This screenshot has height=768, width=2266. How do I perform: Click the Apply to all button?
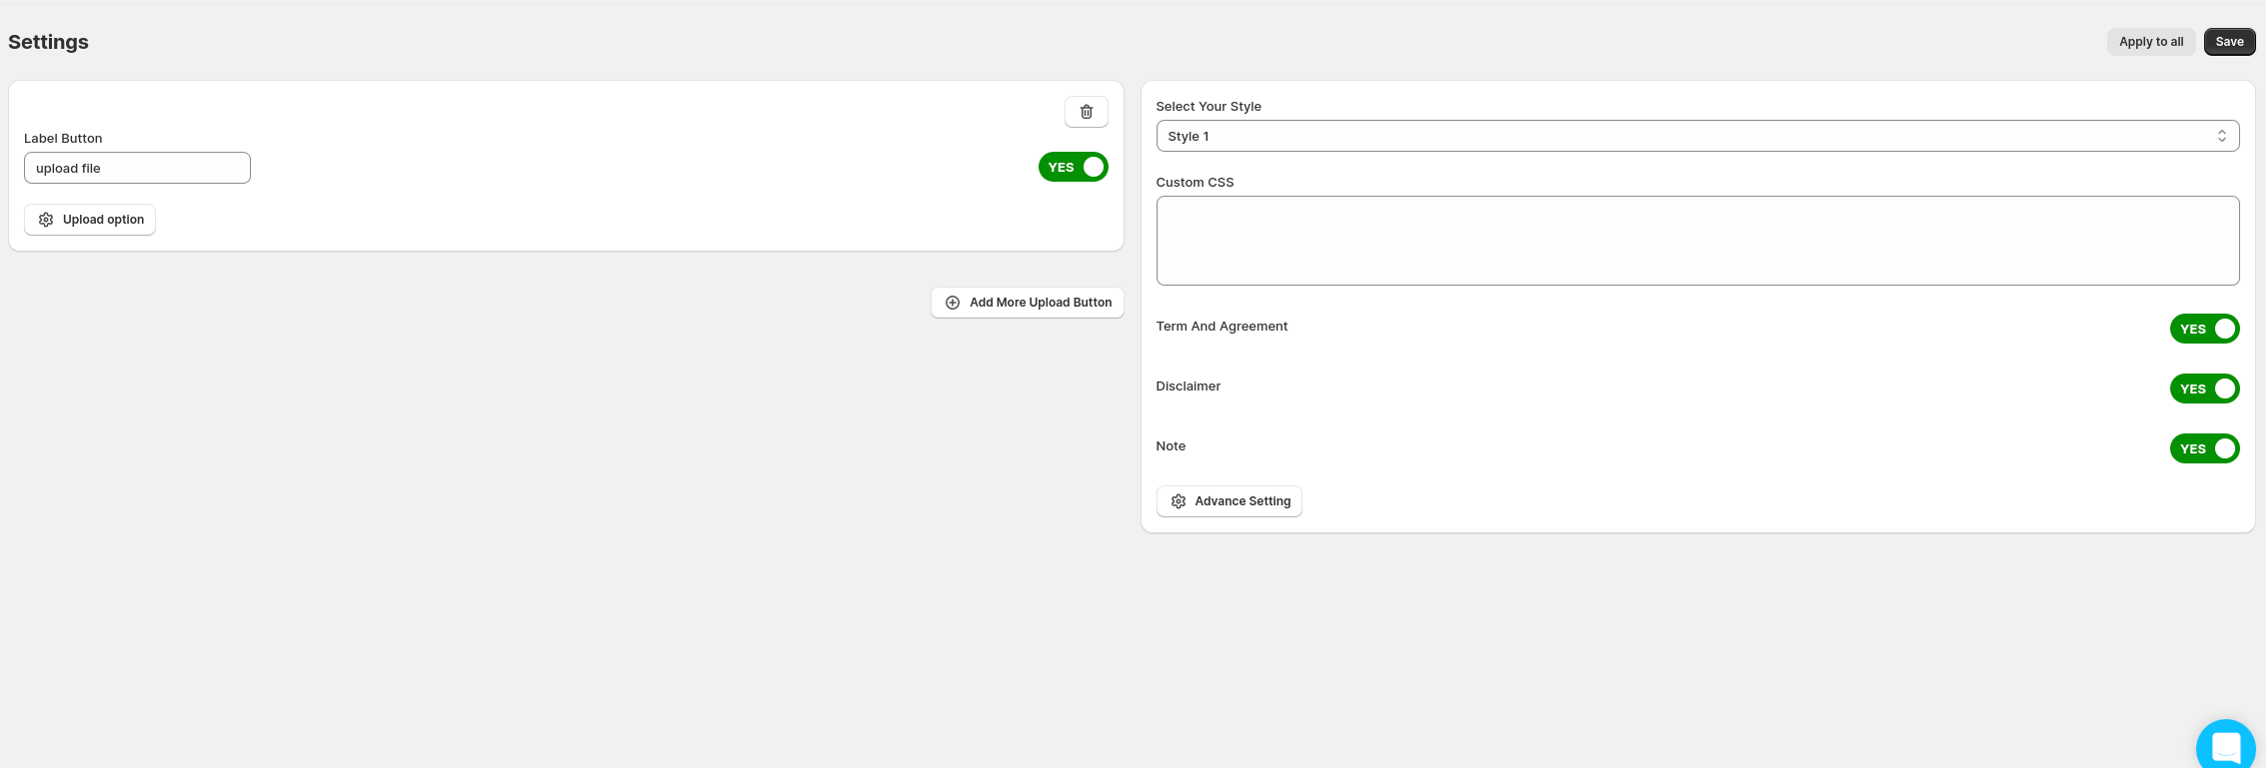(x=2151, y=42)
